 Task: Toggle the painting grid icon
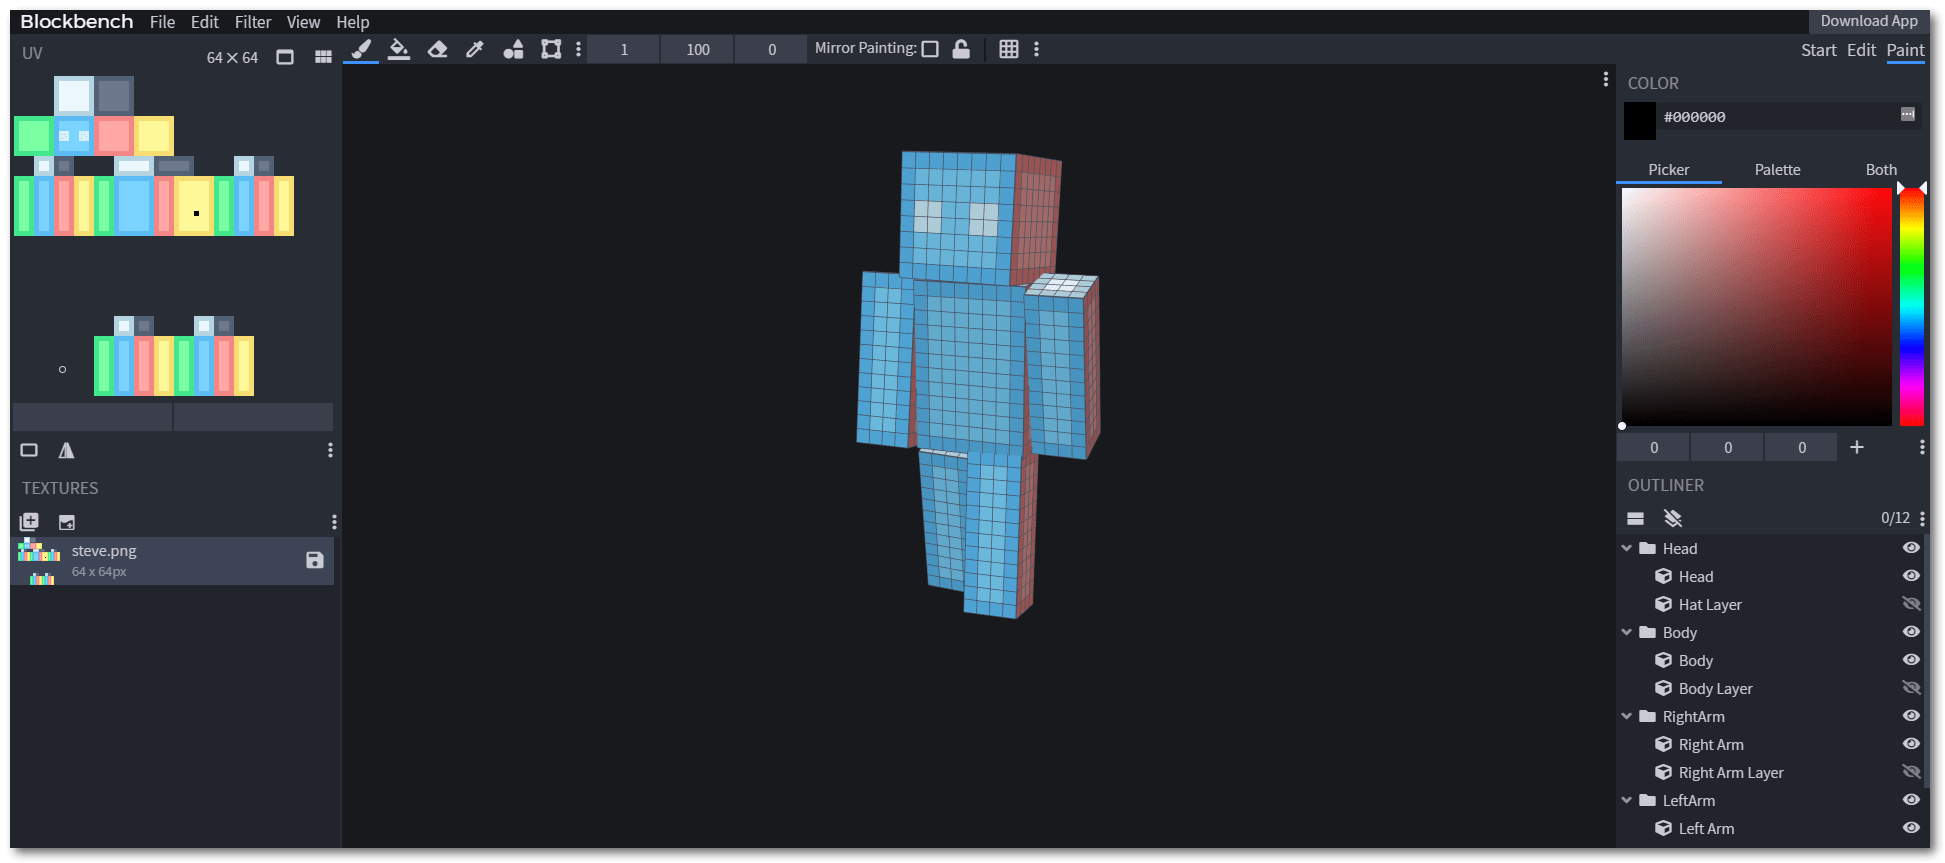(1009, 49)
